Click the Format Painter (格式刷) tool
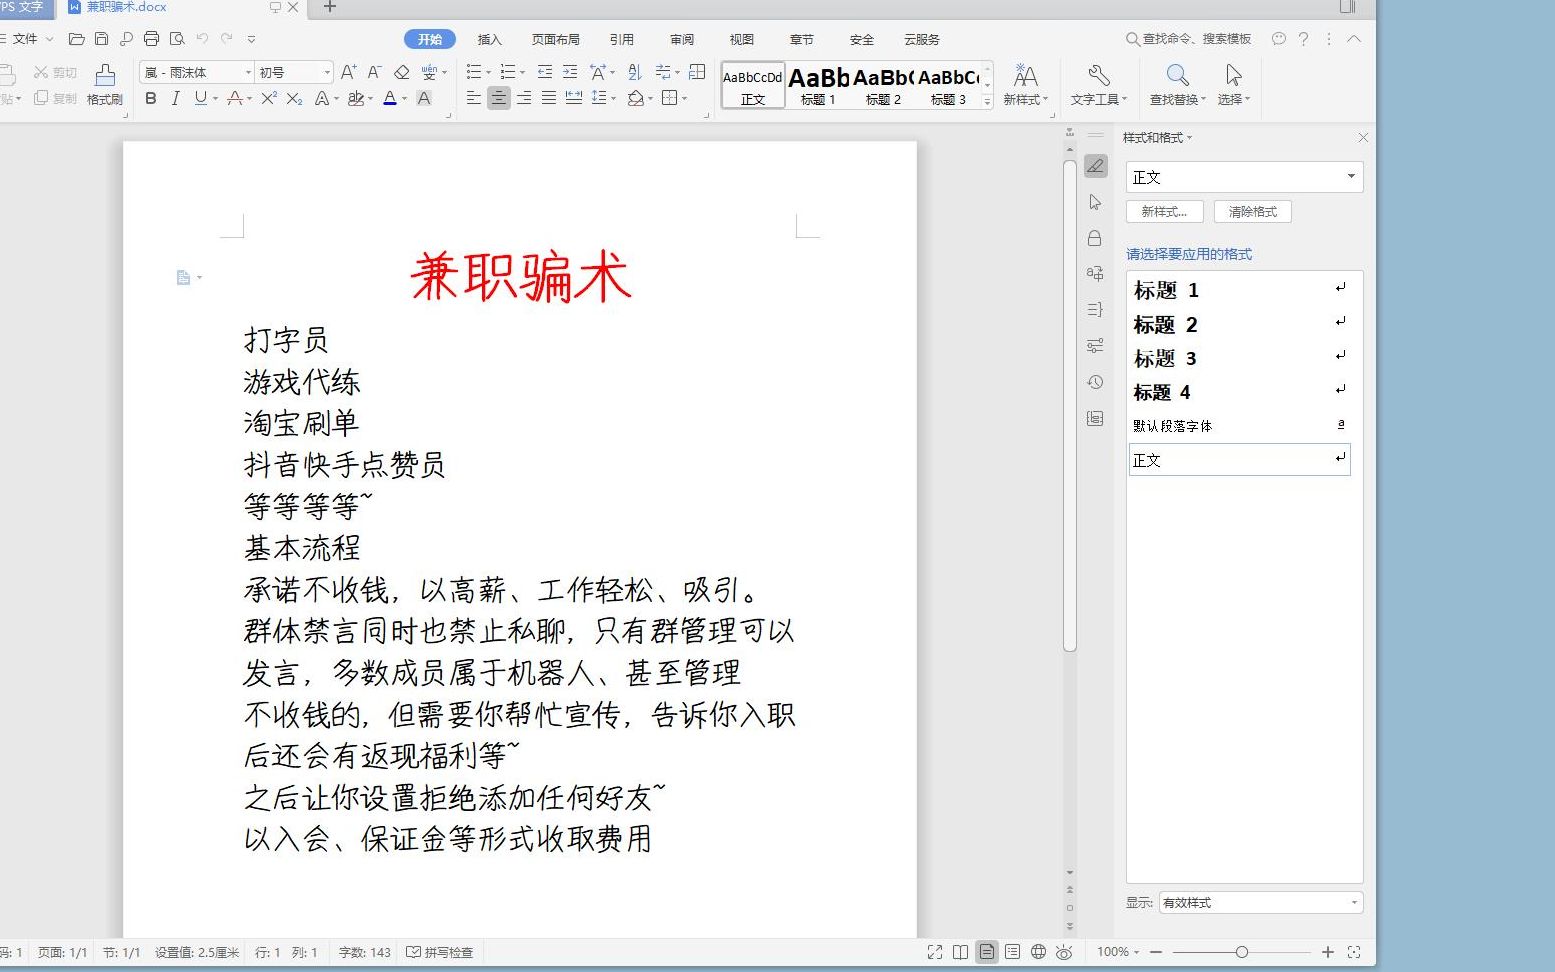1555x972 pixels. [x=104, y=85]
